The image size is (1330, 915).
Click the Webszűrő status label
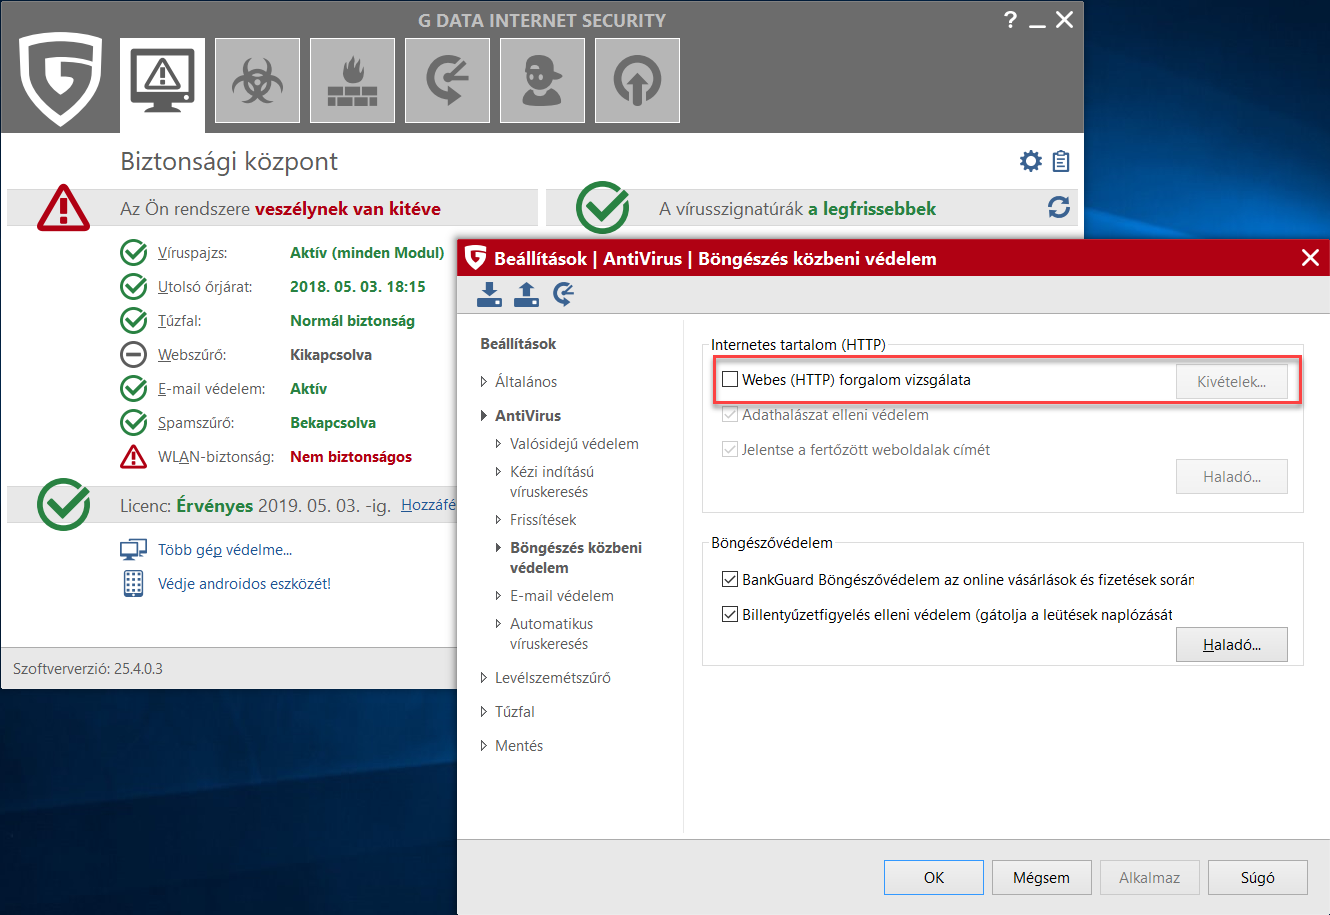(x=192, y=355)
